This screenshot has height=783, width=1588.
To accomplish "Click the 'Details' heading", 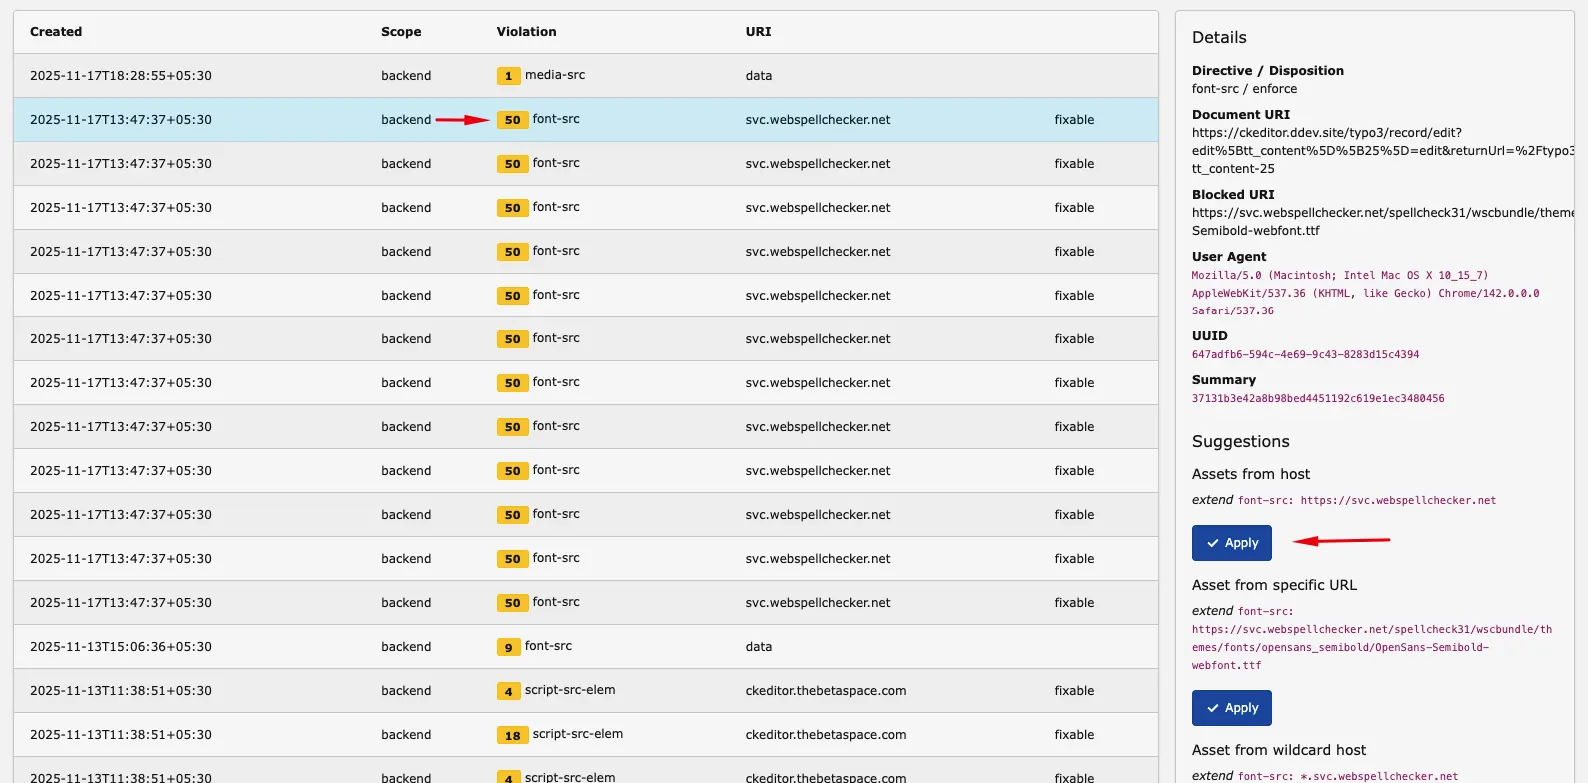I will (x=1219, y=38).
